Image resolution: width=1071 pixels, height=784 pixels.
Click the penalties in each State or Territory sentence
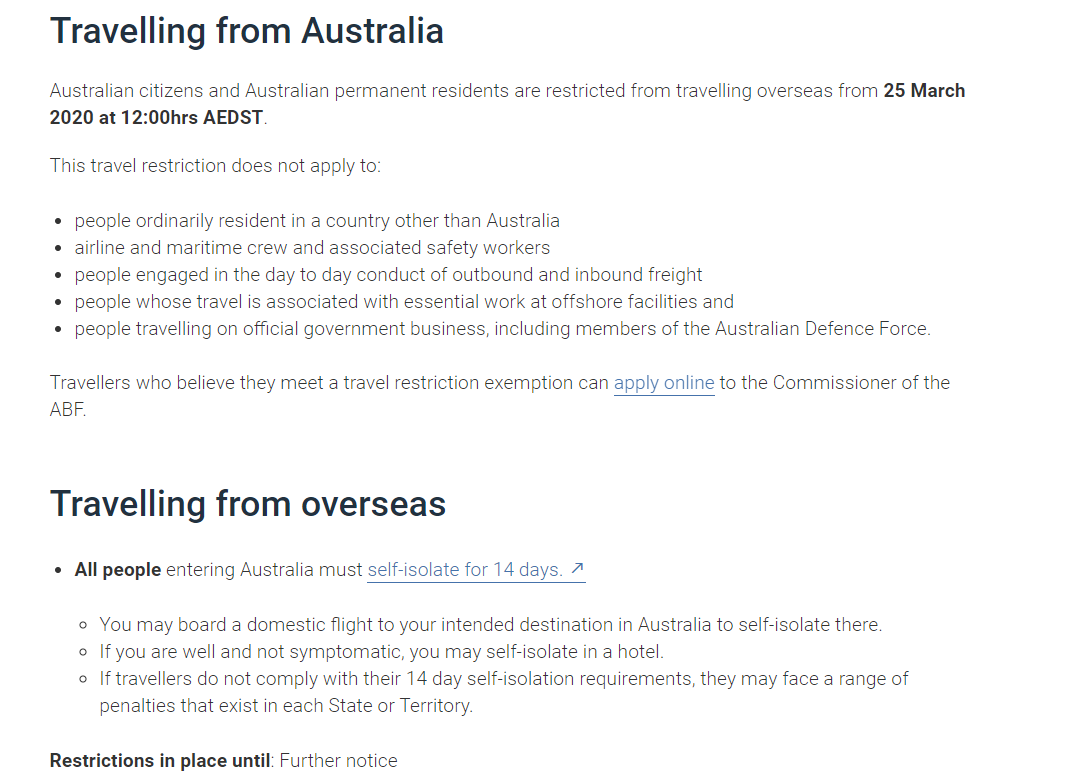tap(504, 692)
